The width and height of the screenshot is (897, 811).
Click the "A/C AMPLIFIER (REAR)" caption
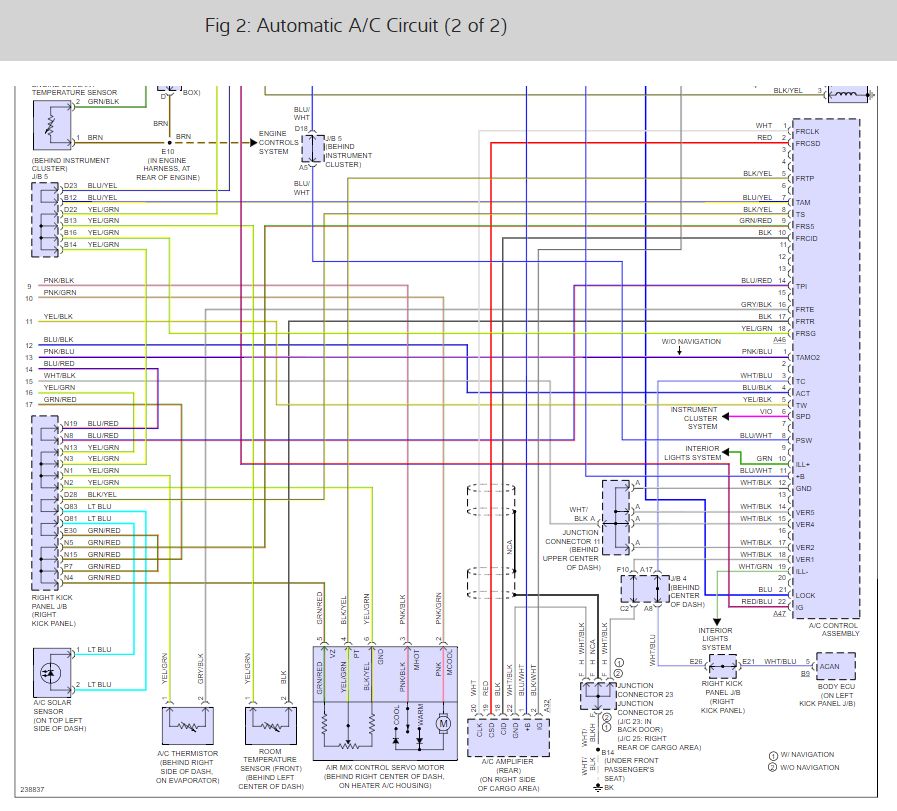point(508,766)
